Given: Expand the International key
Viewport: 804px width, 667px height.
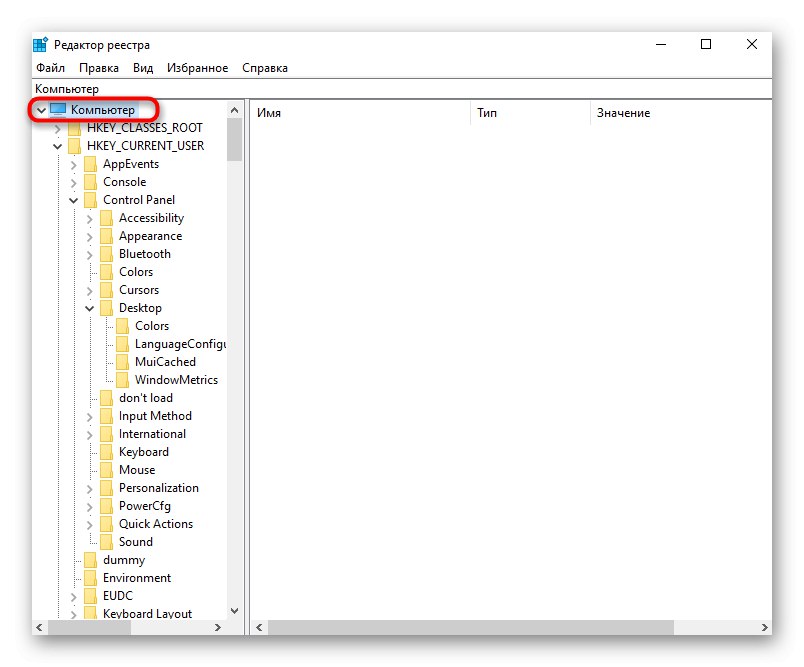Looking at the screenshot, I should pyautogui.click(x=89, y=435).
